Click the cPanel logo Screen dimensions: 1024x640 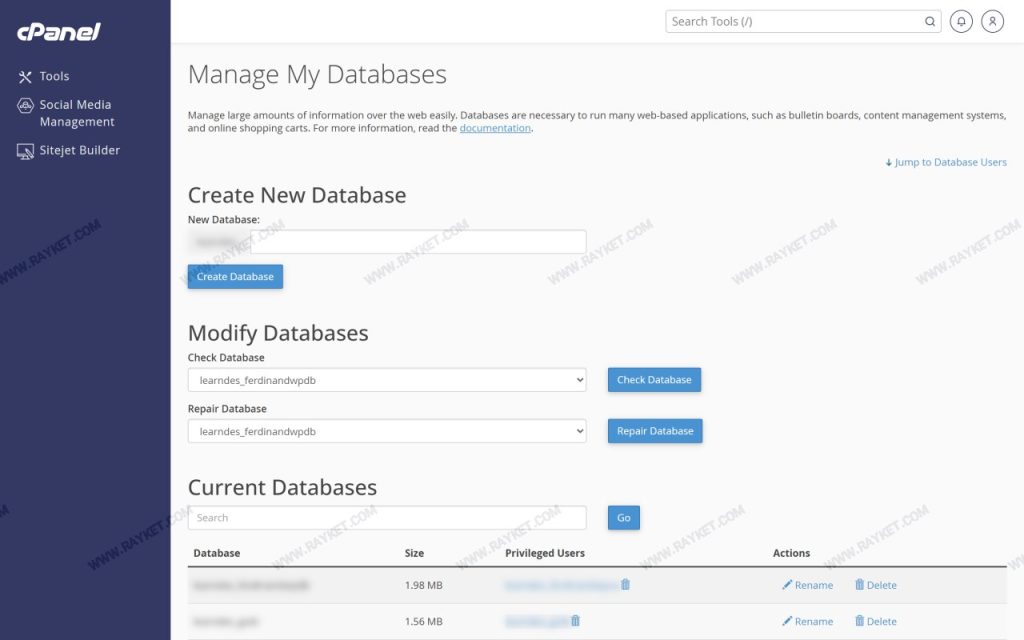click(59, 31)
